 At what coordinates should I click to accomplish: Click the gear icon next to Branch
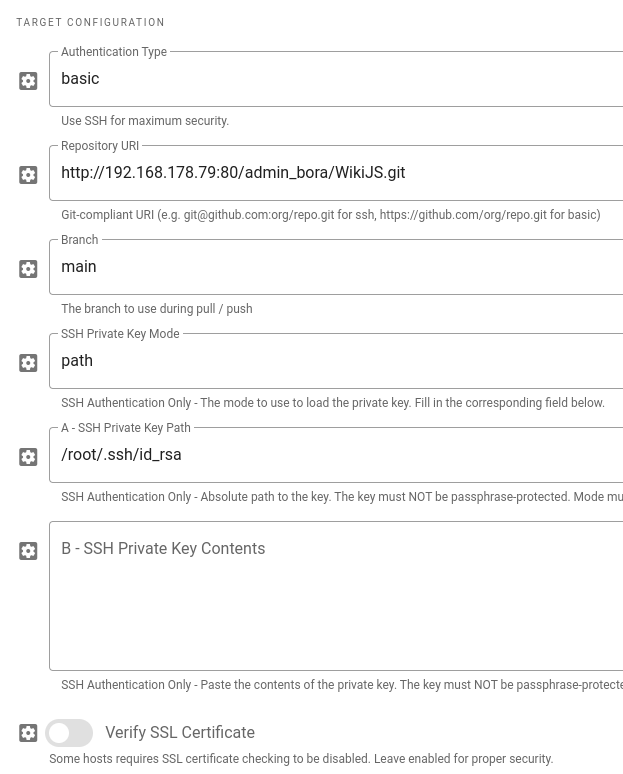pyautogui.click(x=28, y=269)
